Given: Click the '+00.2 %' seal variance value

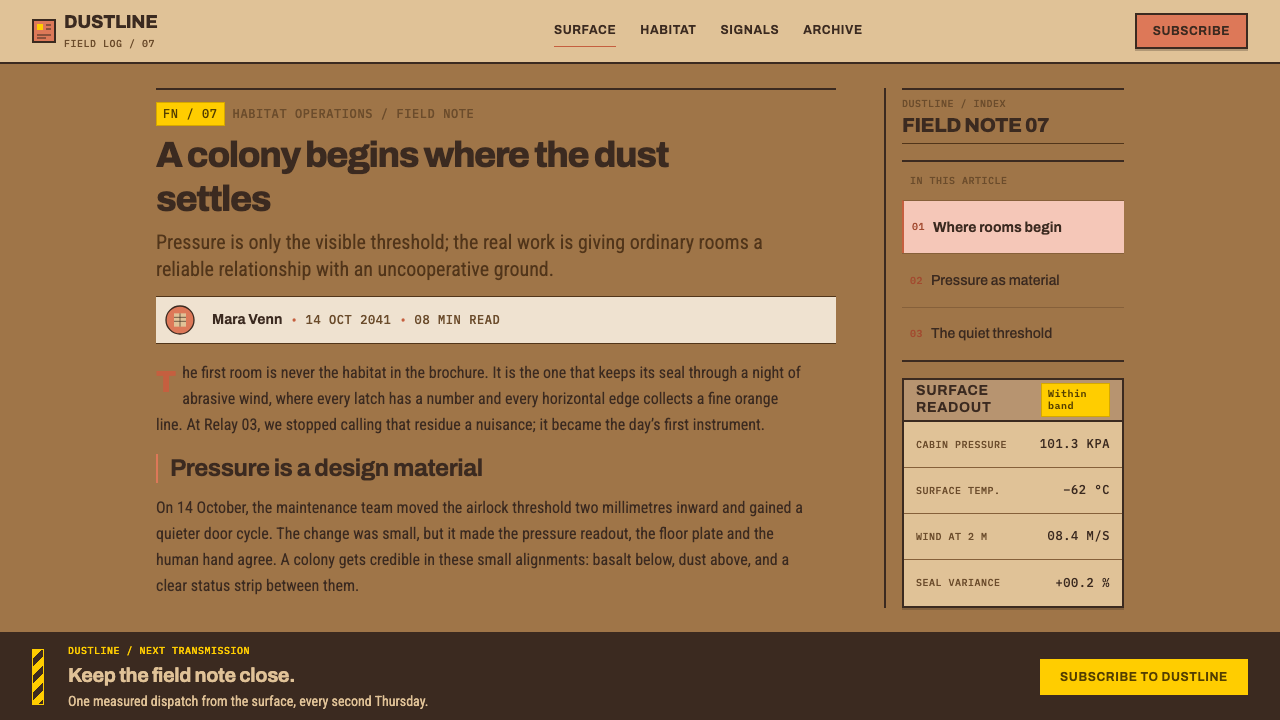Looking at the screenshot, I should [1082, 583].
